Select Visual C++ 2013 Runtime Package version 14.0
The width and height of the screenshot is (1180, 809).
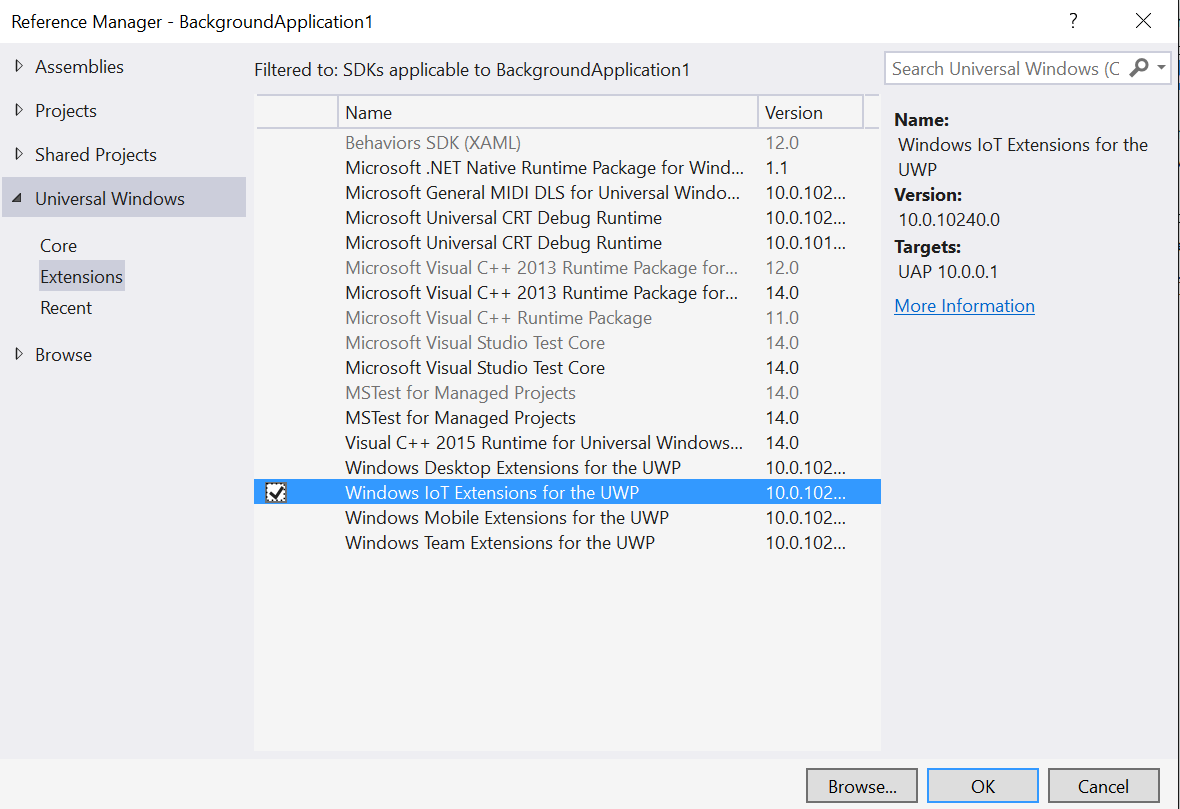point(567,292)
